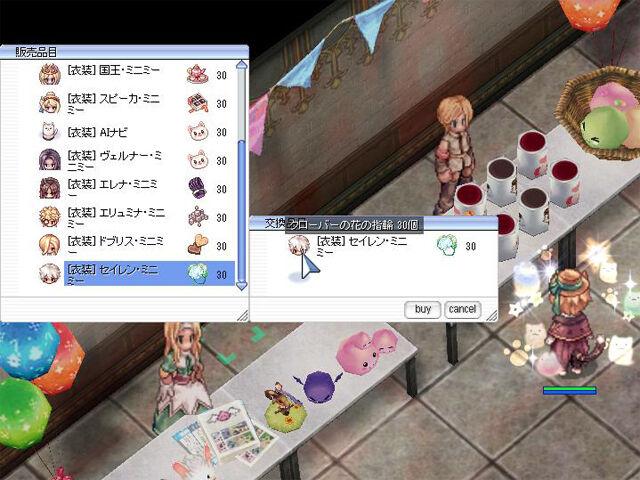640x480 pixels.
Task: Select the [衣装] 国王・ミニミー item name
Action: (113, 70)
